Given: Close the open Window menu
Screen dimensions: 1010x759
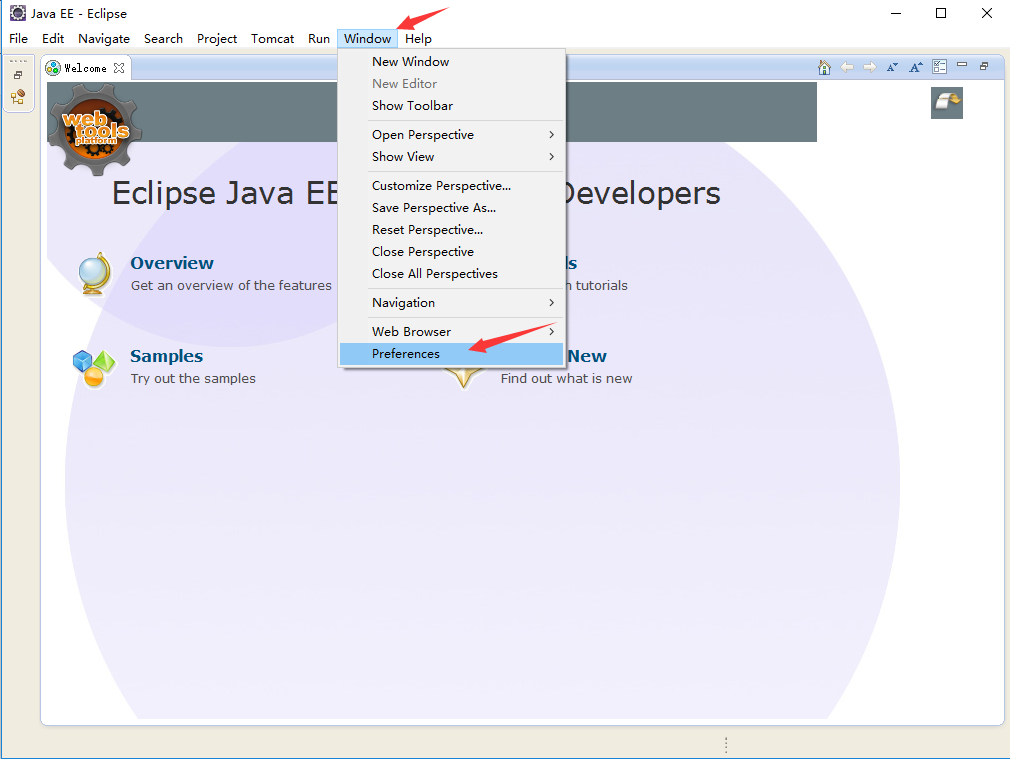Looking at the screenshot, I should click(x=367, y=39).
